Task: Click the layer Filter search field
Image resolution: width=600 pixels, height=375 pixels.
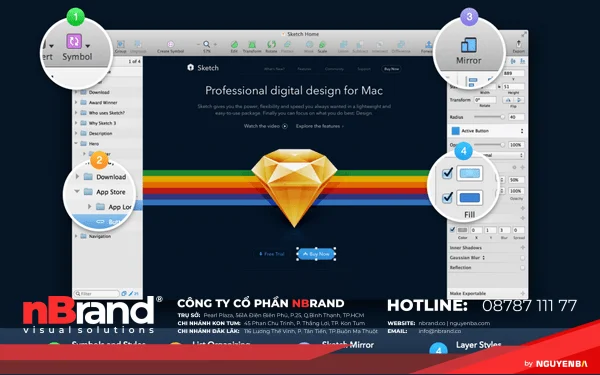Action: 96,293
